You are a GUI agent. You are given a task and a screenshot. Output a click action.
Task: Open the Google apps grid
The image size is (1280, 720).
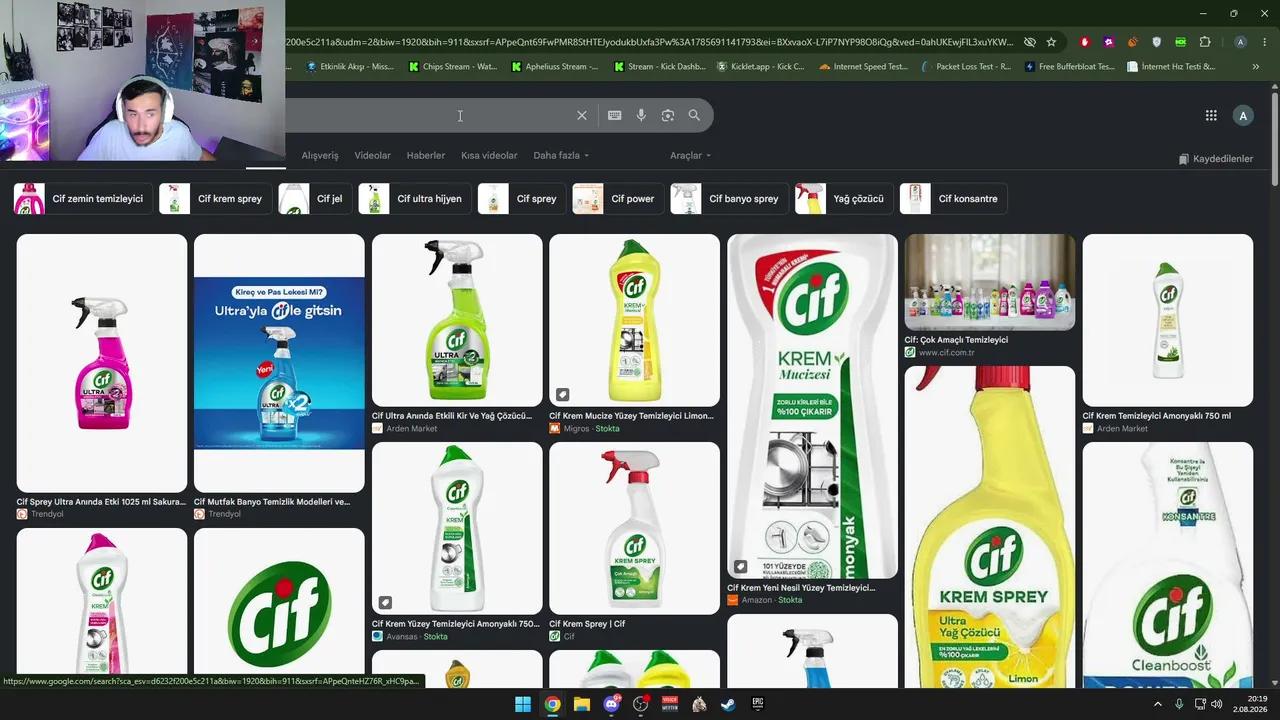(x=1211, y=115)
